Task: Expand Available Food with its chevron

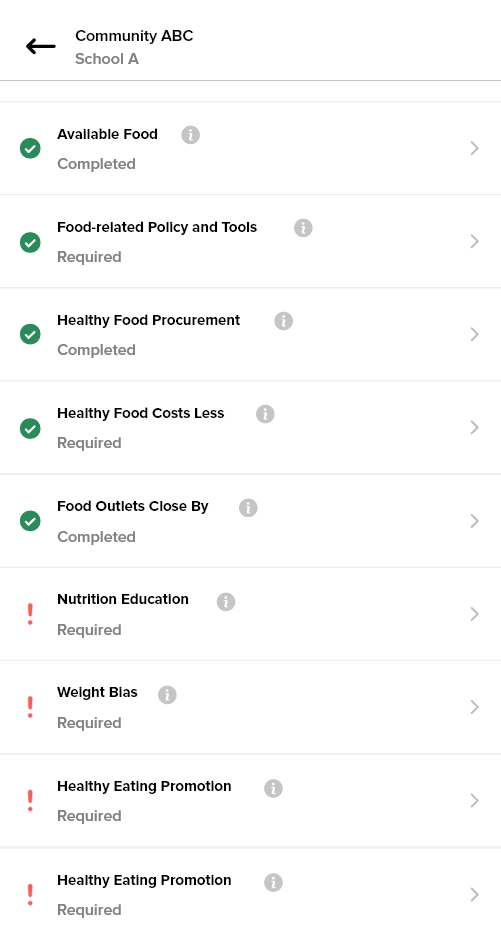Action: pos(475,148)
